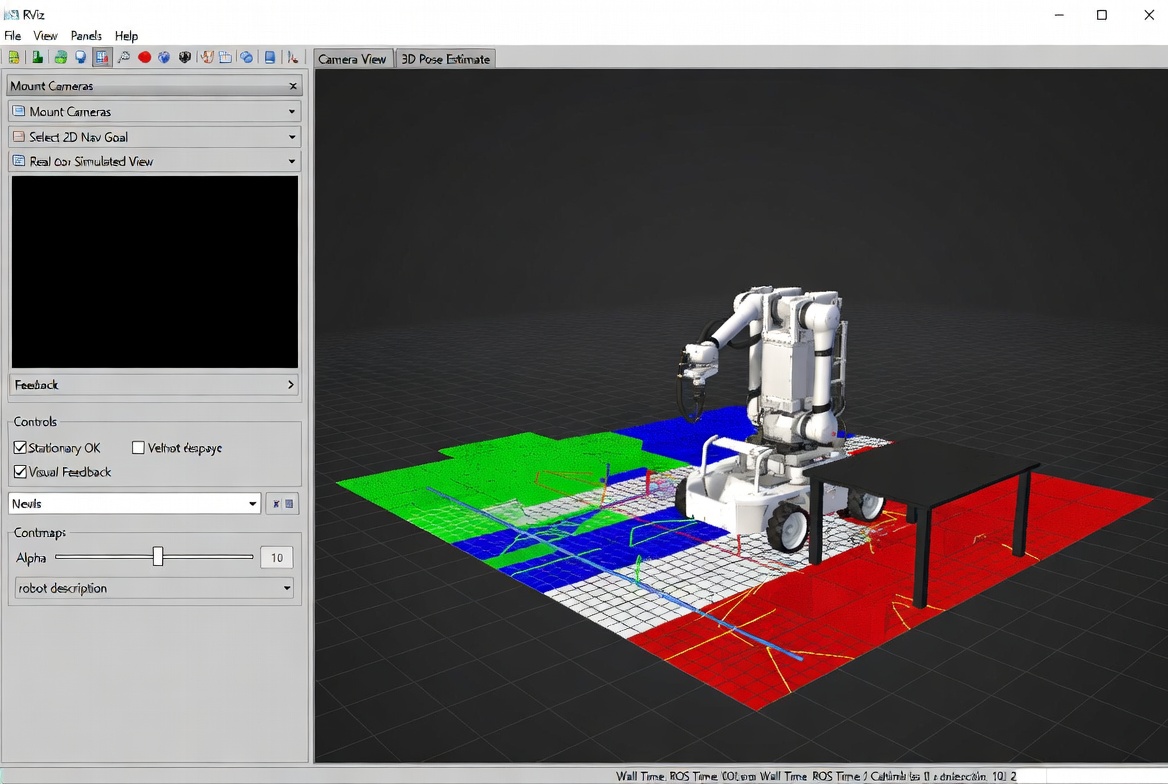Click the small grid button beside Nevils dropdown
The image size is (1168, 784).
click(289, 504)
